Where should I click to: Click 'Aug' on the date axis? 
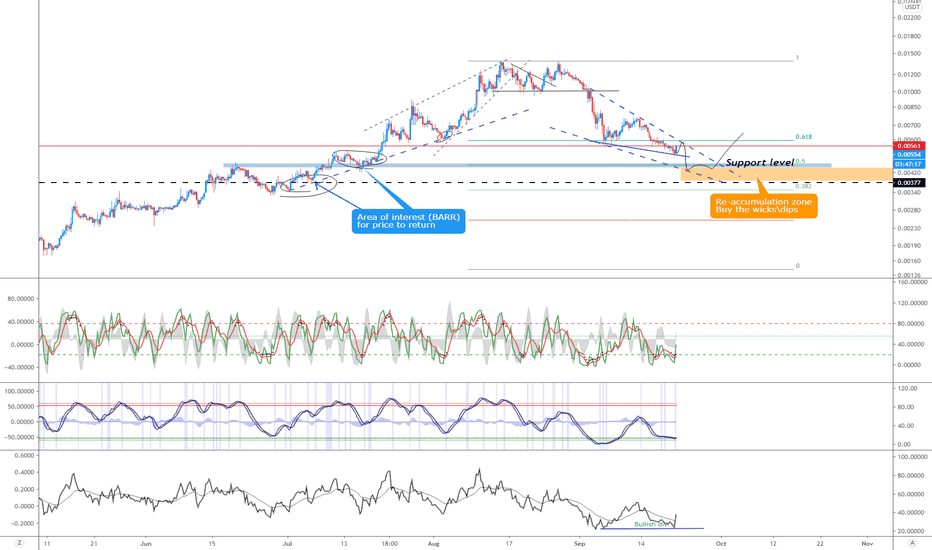[433, 543]
